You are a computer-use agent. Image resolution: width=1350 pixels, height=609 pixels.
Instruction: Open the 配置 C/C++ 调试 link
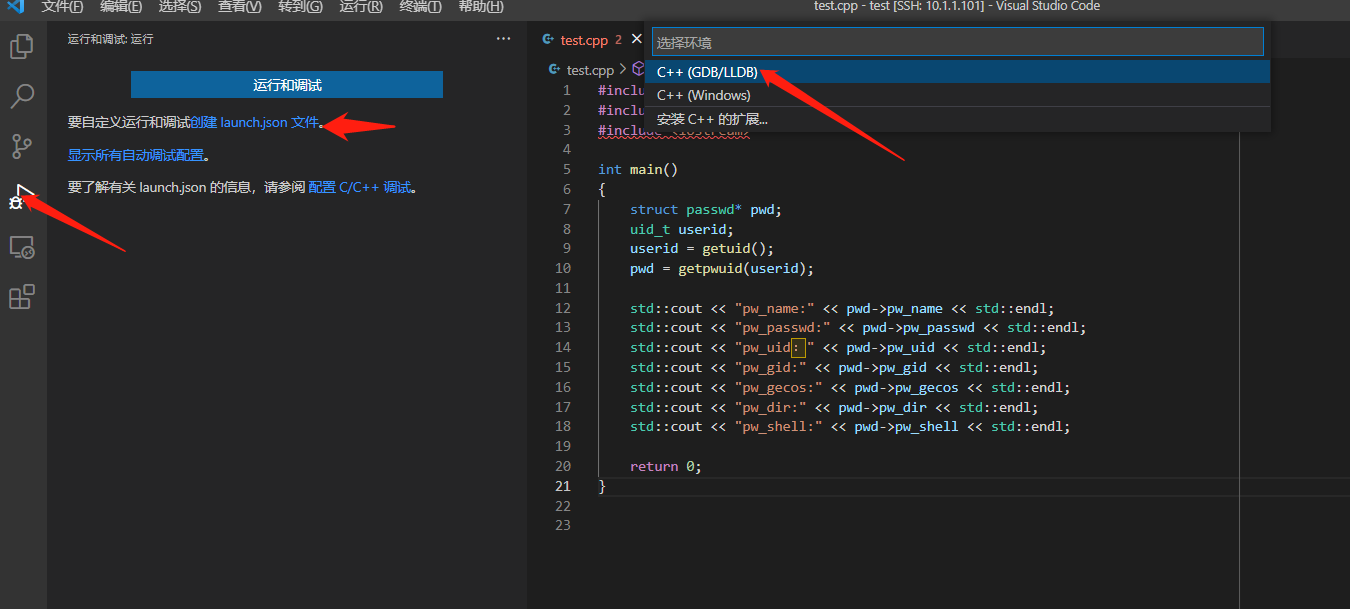(360, 187)
